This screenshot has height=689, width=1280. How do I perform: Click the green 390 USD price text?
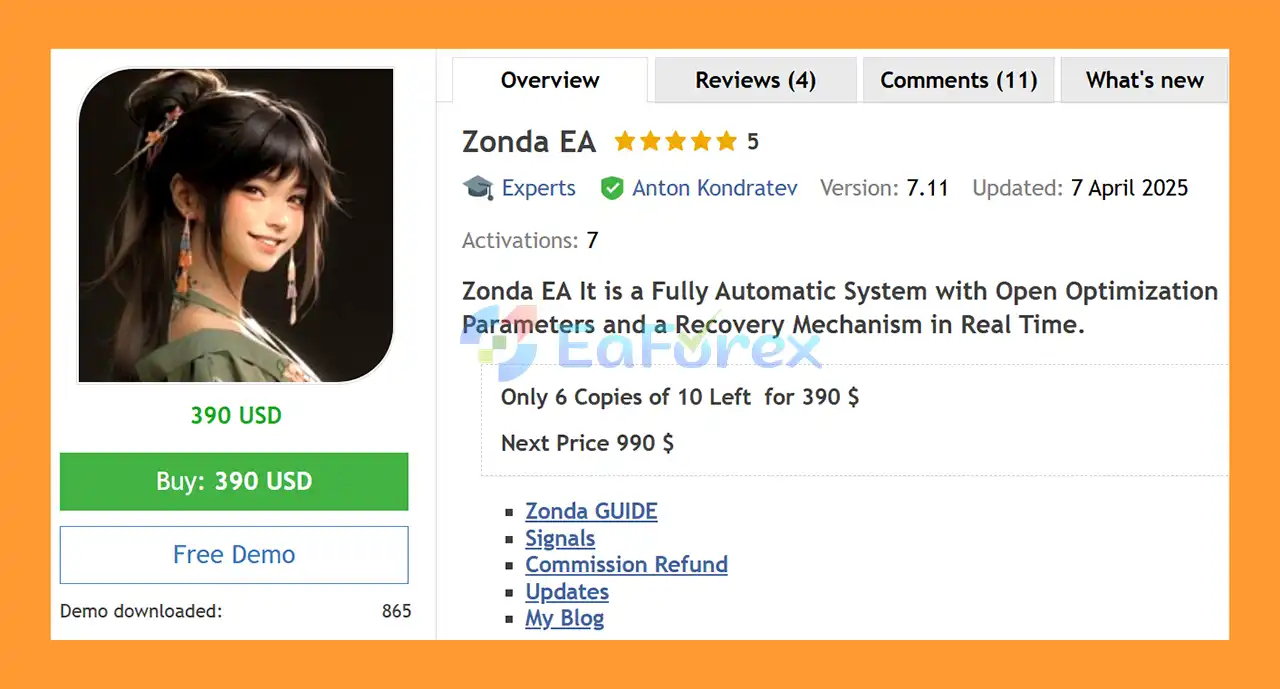[x=236, y=416]
